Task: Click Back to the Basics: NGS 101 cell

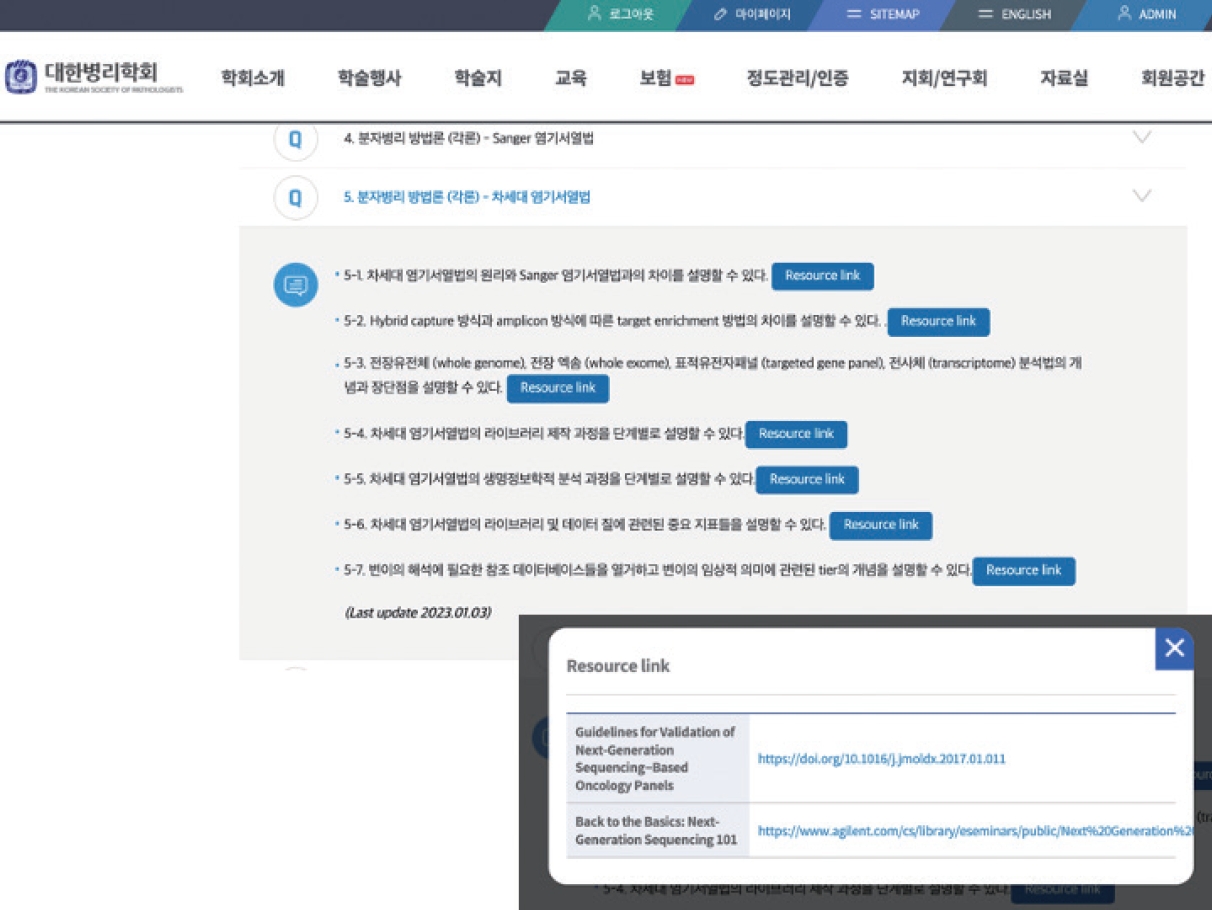Action: [657, 830]
